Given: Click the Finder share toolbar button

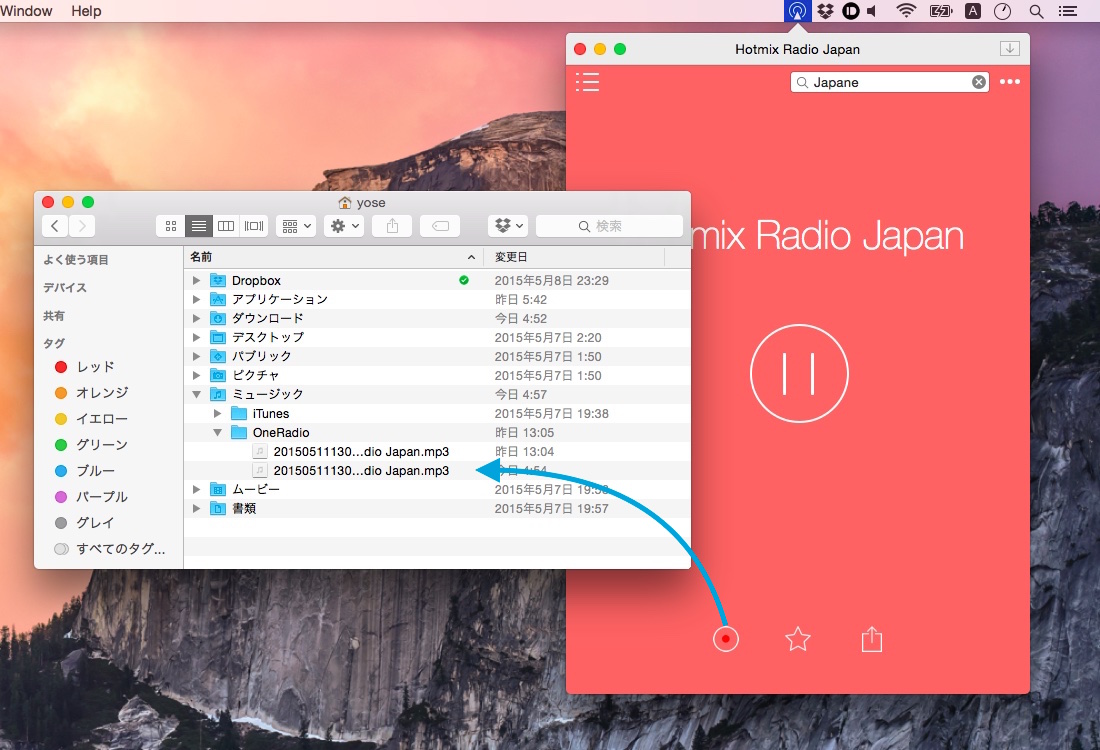Looking at the screenshot, I should (x=392, y=226).
